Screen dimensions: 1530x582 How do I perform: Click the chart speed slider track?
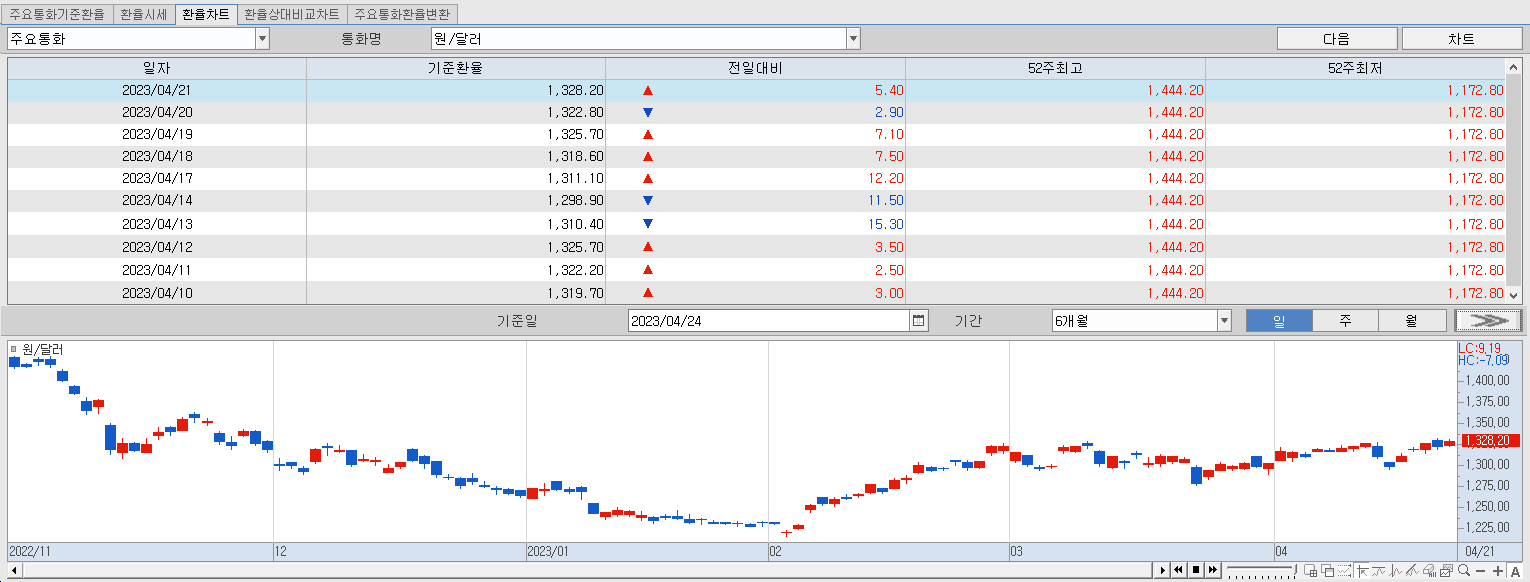[1260, 570]
